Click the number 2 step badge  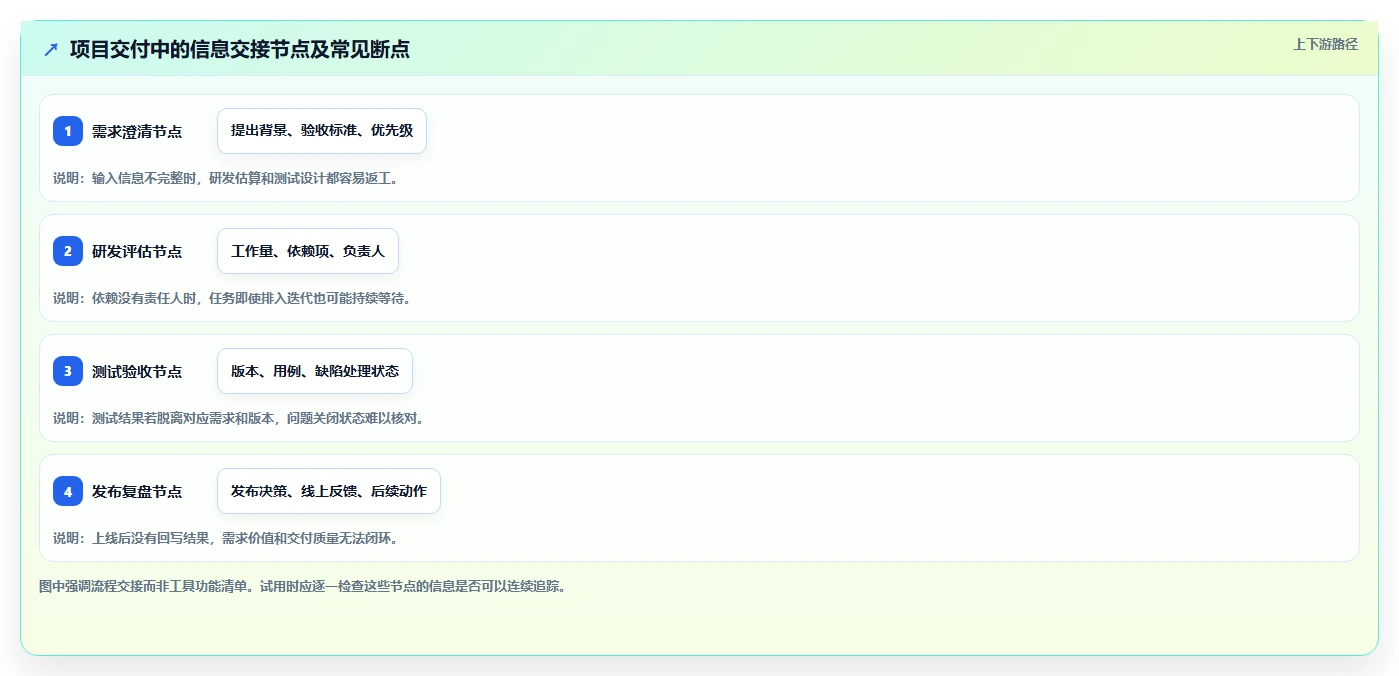pyautogui.click(x=68, y=251)
